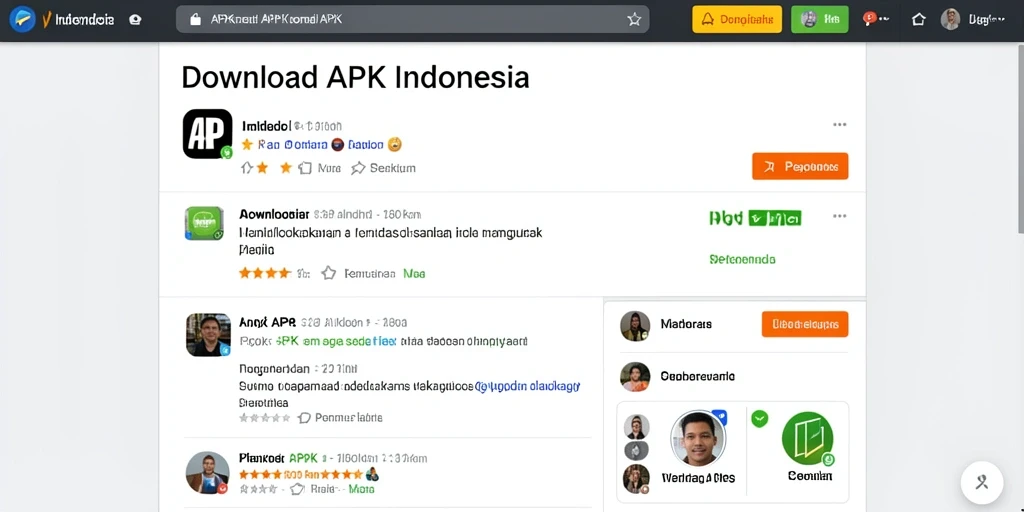The height and width of the screenshot is (512, 1024).
Task: Click the orange button in AP row
Action: 800,167
